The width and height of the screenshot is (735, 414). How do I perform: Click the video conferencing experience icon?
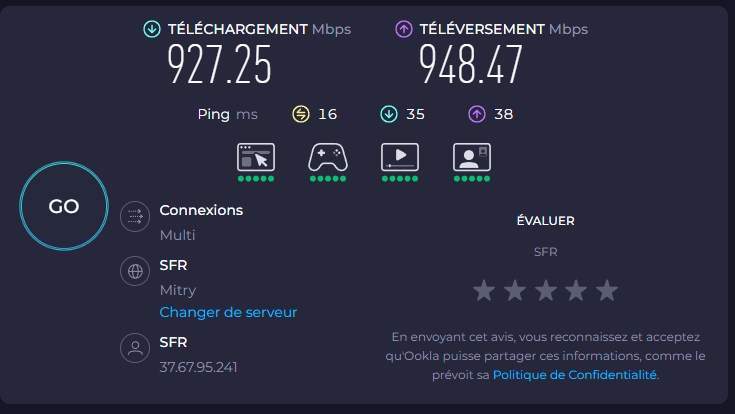[x=472, y=157]
